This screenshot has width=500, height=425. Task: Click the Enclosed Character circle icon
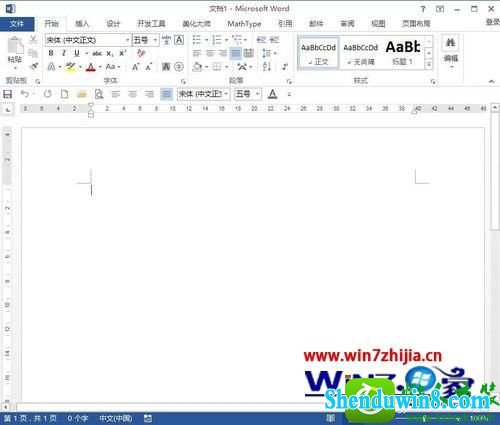click(x=179, y=67)
